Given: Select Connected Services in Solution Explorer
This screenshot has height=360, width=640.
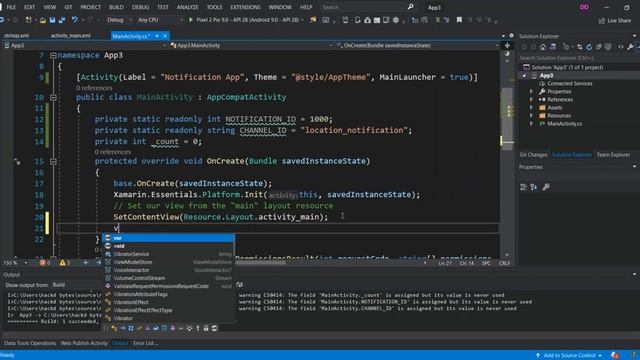Looking at the screenshot, I should click(x=569, y=84).
